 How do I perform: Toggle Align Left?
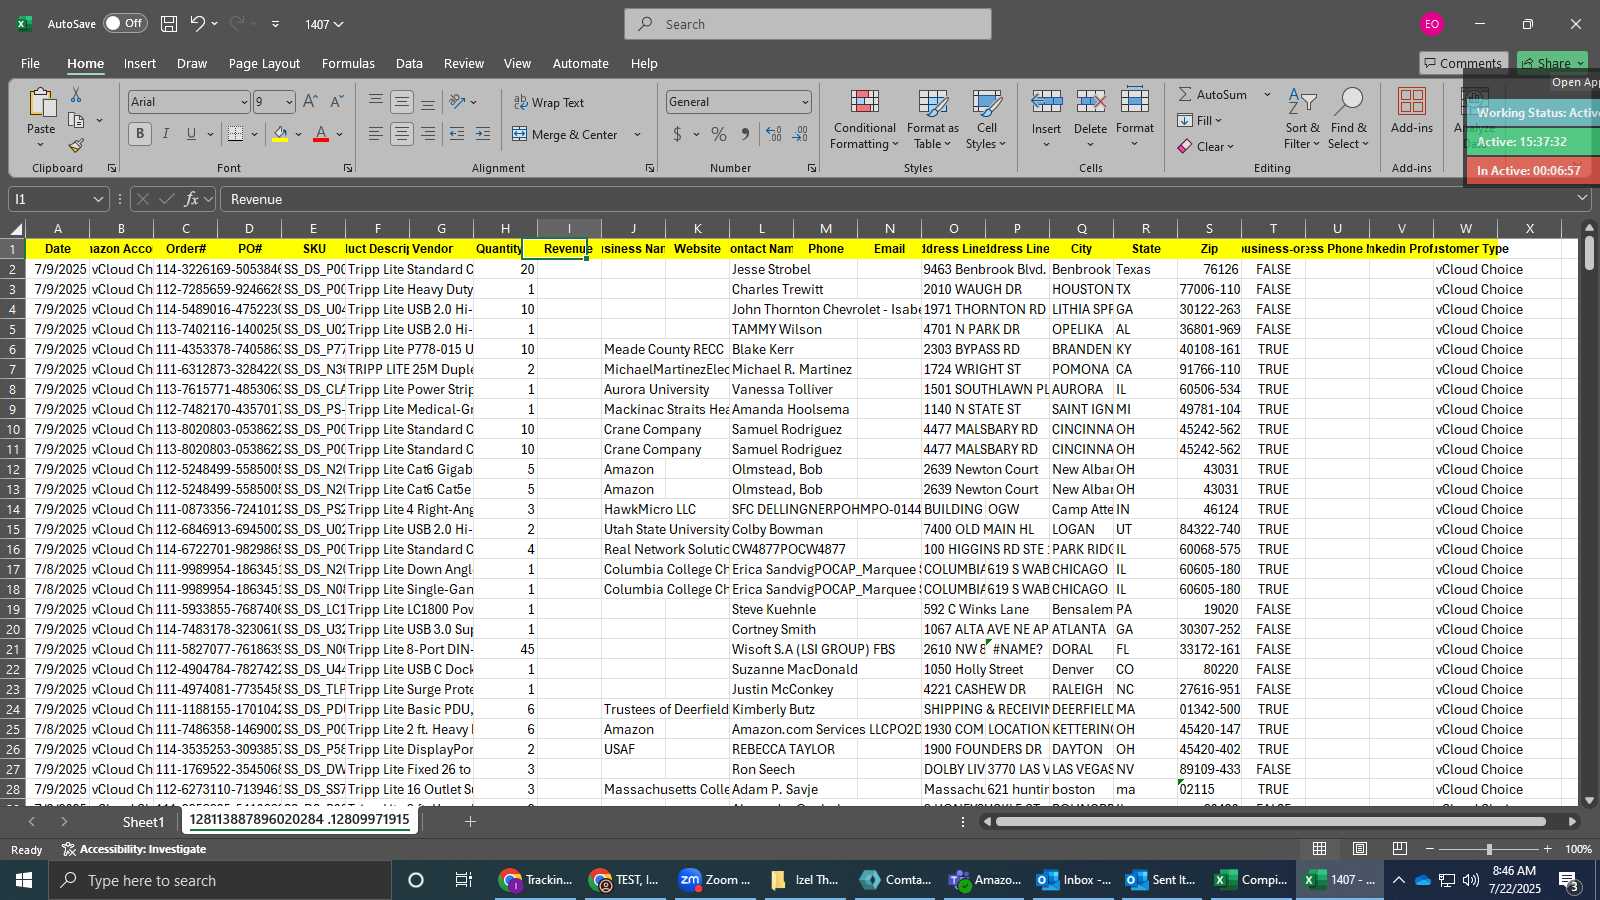click(x=375, y=134)
